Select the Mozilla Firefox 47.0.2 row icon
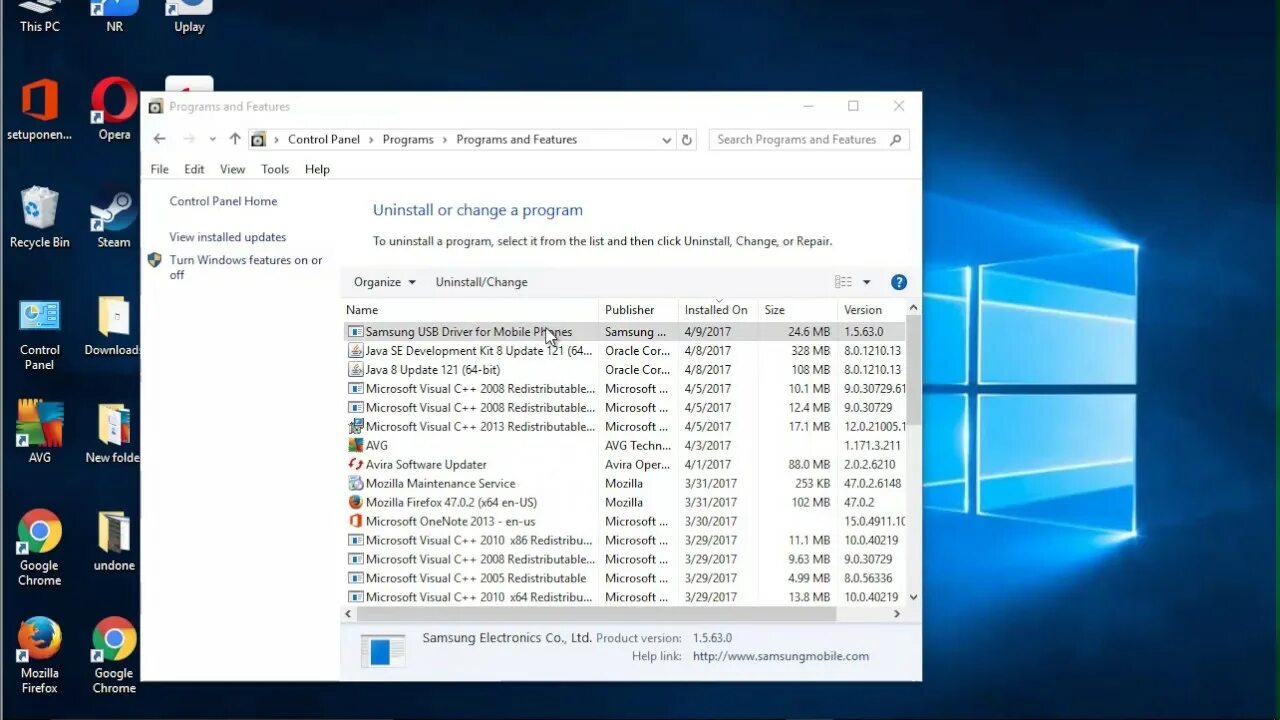 355,502
